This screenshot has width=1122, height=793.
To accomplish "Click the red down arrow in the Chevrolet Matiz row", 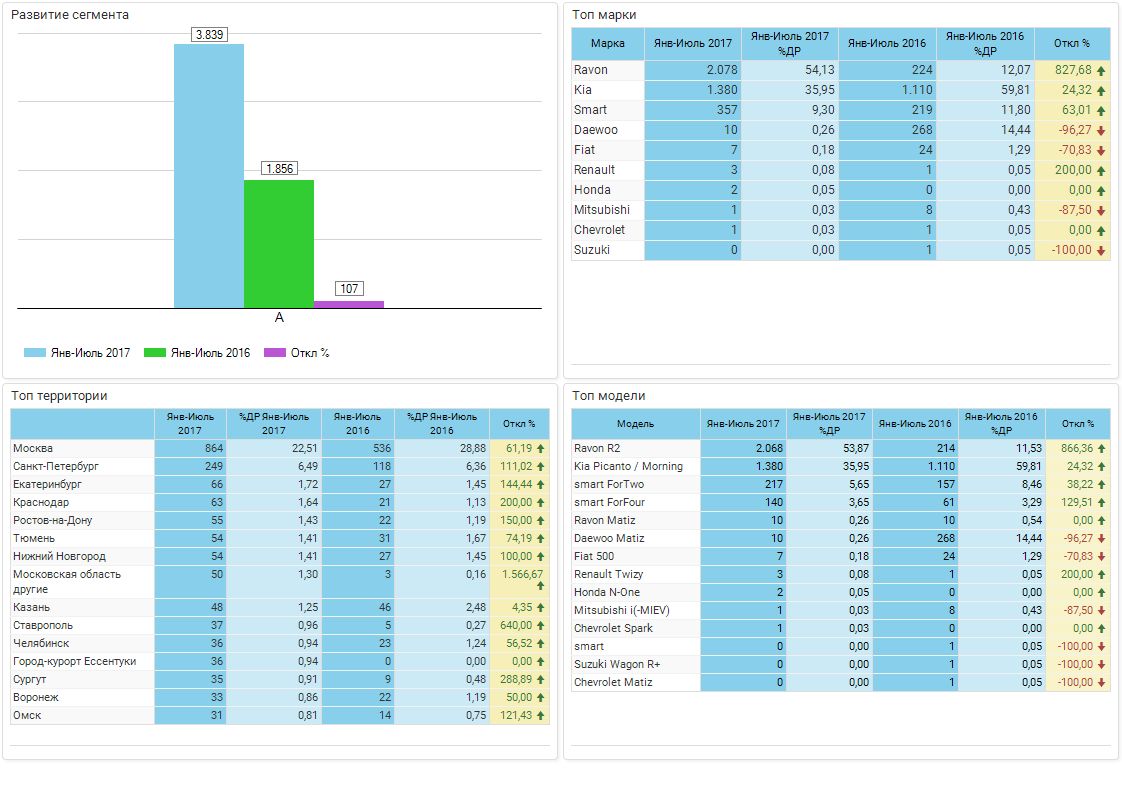I will (x=1101, y=683).
